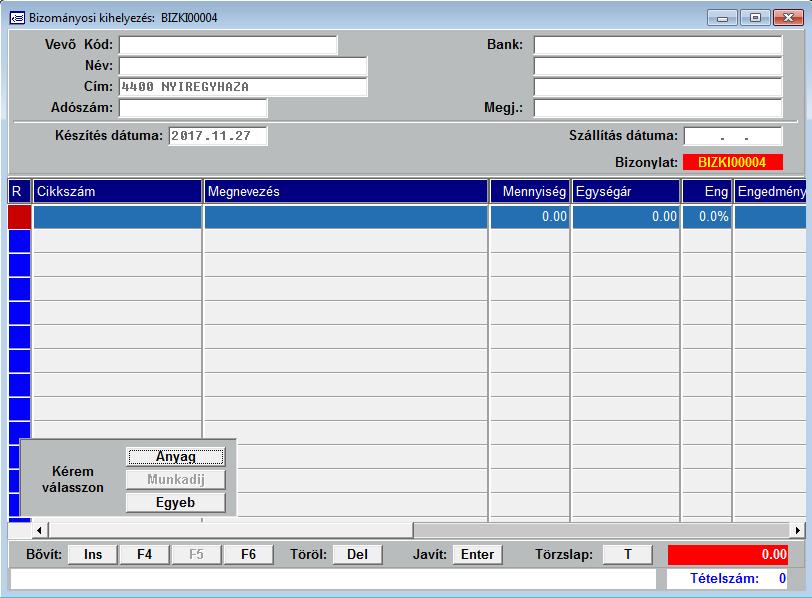Focus the Megj. input field

point(658,108)
